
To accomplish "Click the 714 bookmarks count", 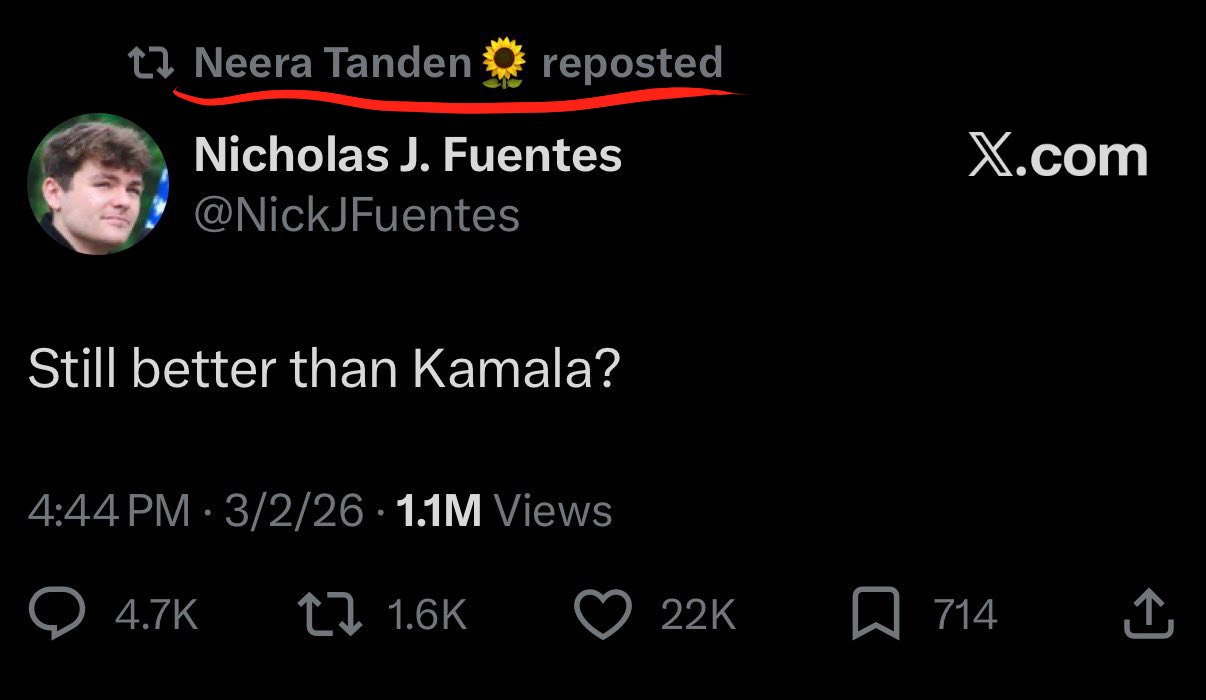I will coord(965,614).
